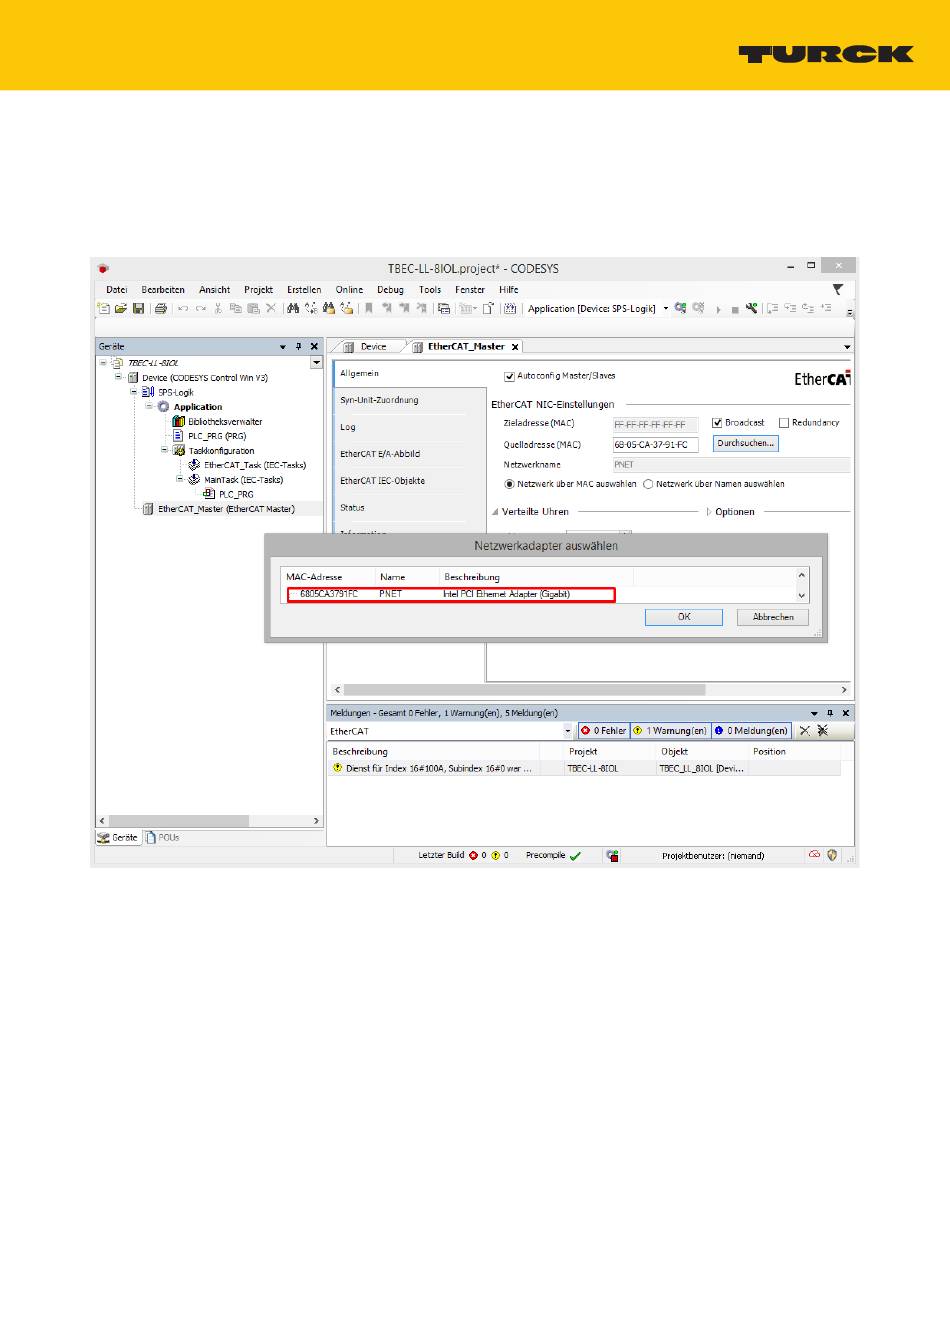Image resolution: width=950 pixels, height=1344 pixels.
Task: Toggle the 0 Fehler filter button
Action: click(604, 731)
